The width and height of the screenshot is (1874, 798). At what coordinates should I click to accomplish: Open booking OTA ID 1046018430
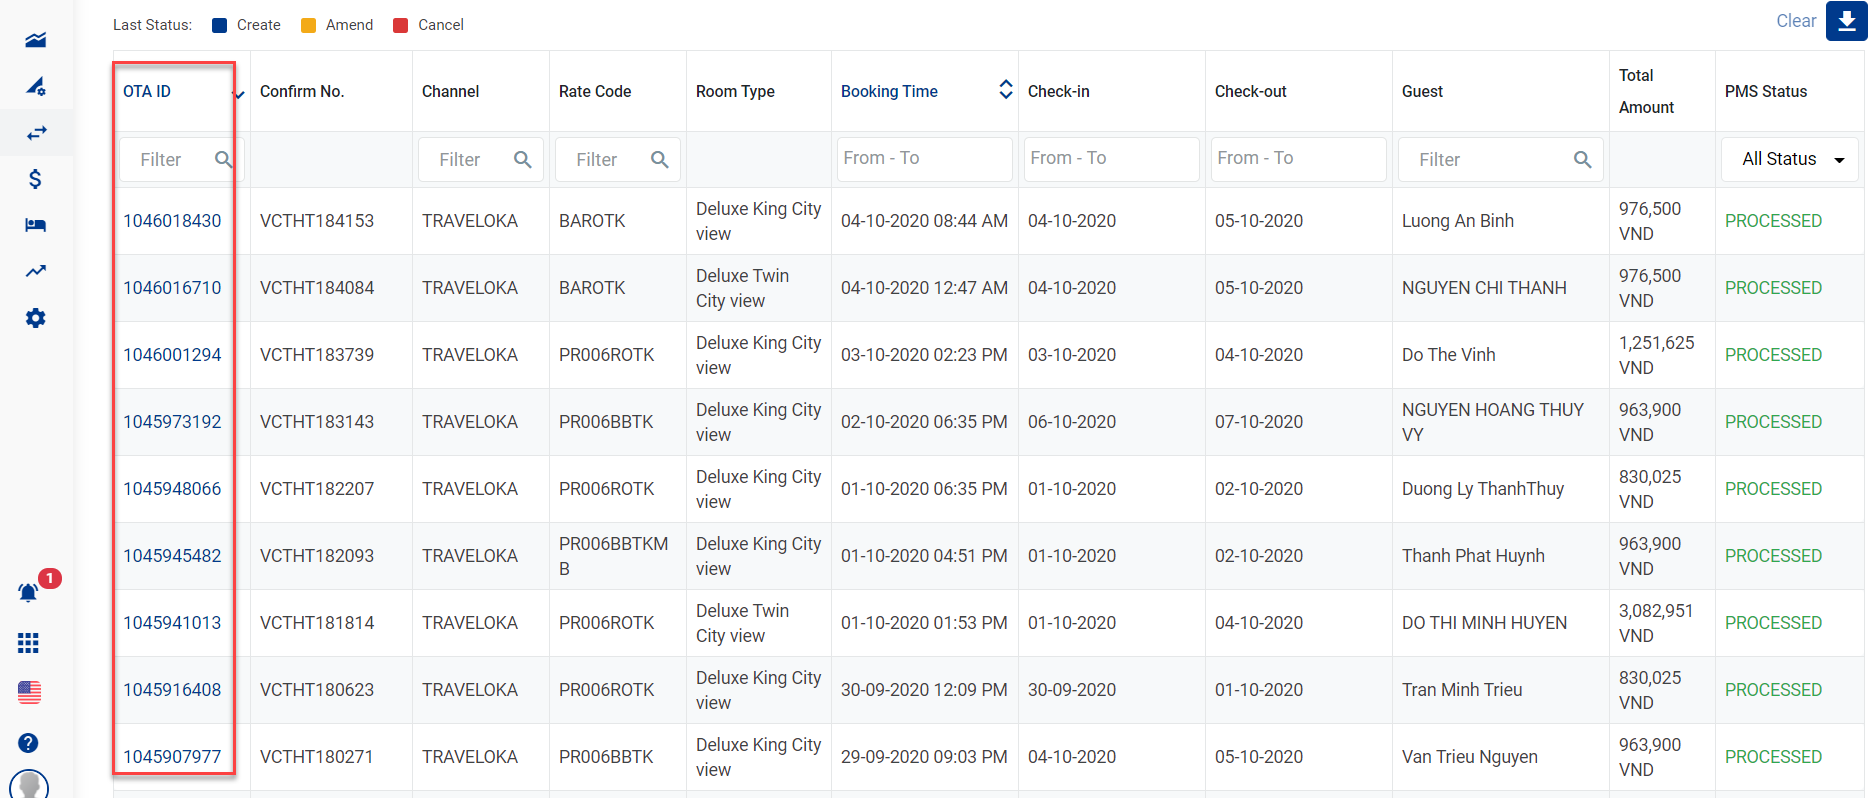click(172, 221)
